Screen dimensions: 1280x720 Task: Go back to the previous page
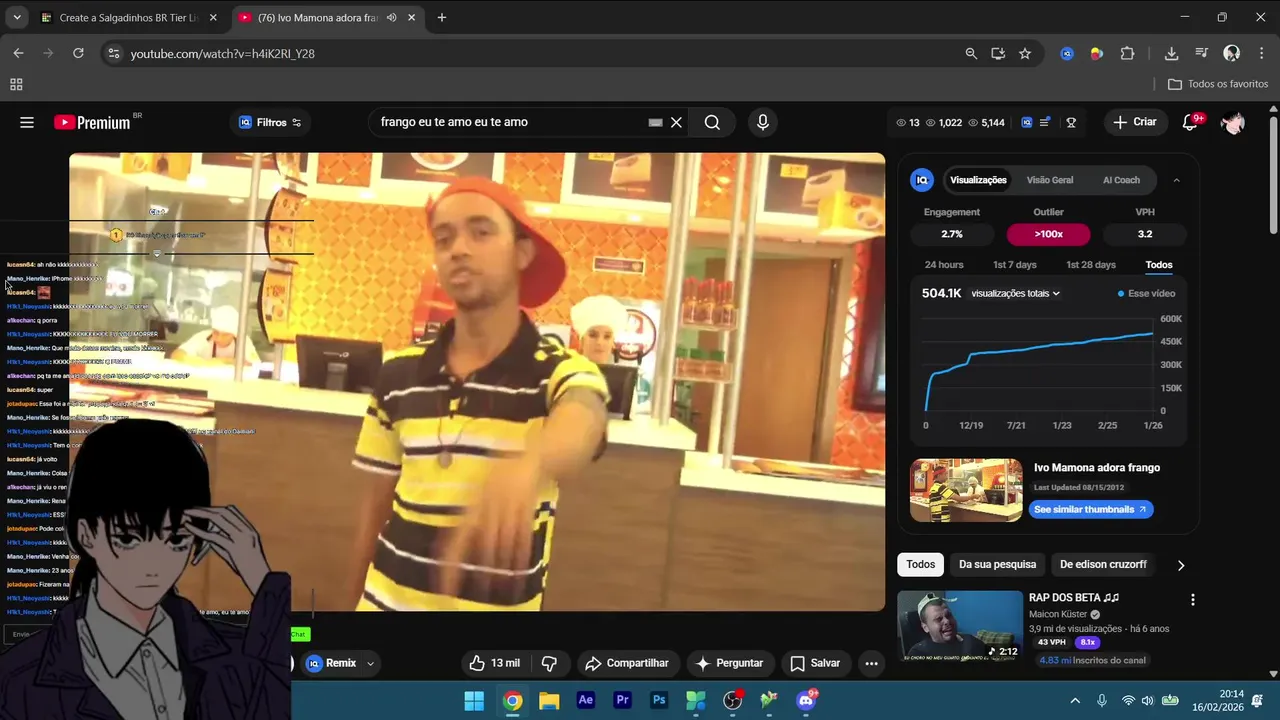tap(18, 53)
